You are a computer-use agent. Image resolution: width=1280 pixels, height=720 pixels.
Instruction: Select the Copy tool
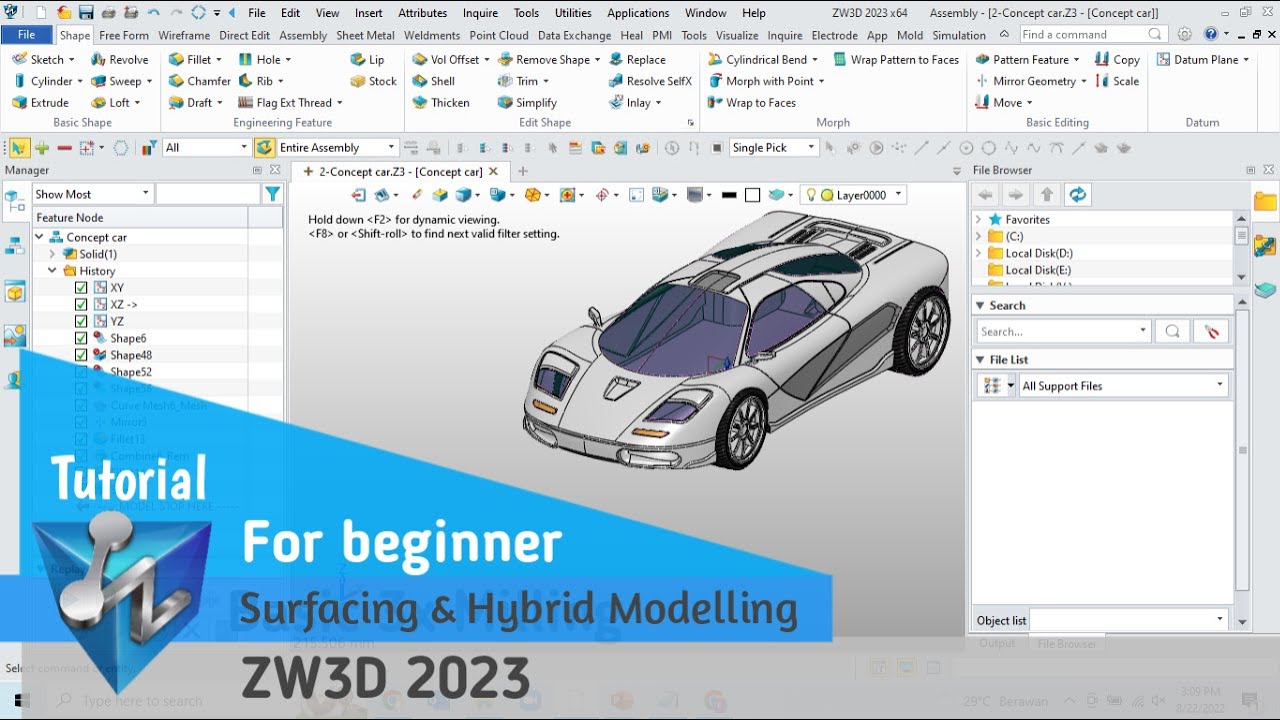pyautogui.click(x=1117, y=60)
